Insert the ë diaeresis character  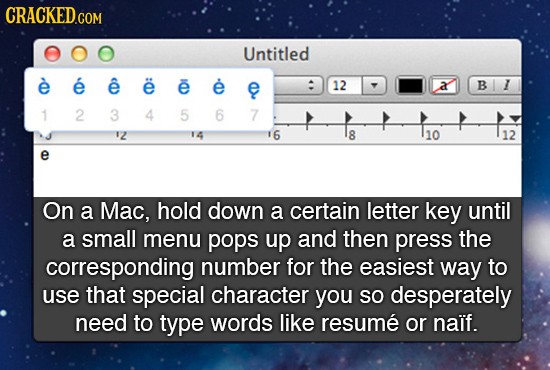coord(149,86)
